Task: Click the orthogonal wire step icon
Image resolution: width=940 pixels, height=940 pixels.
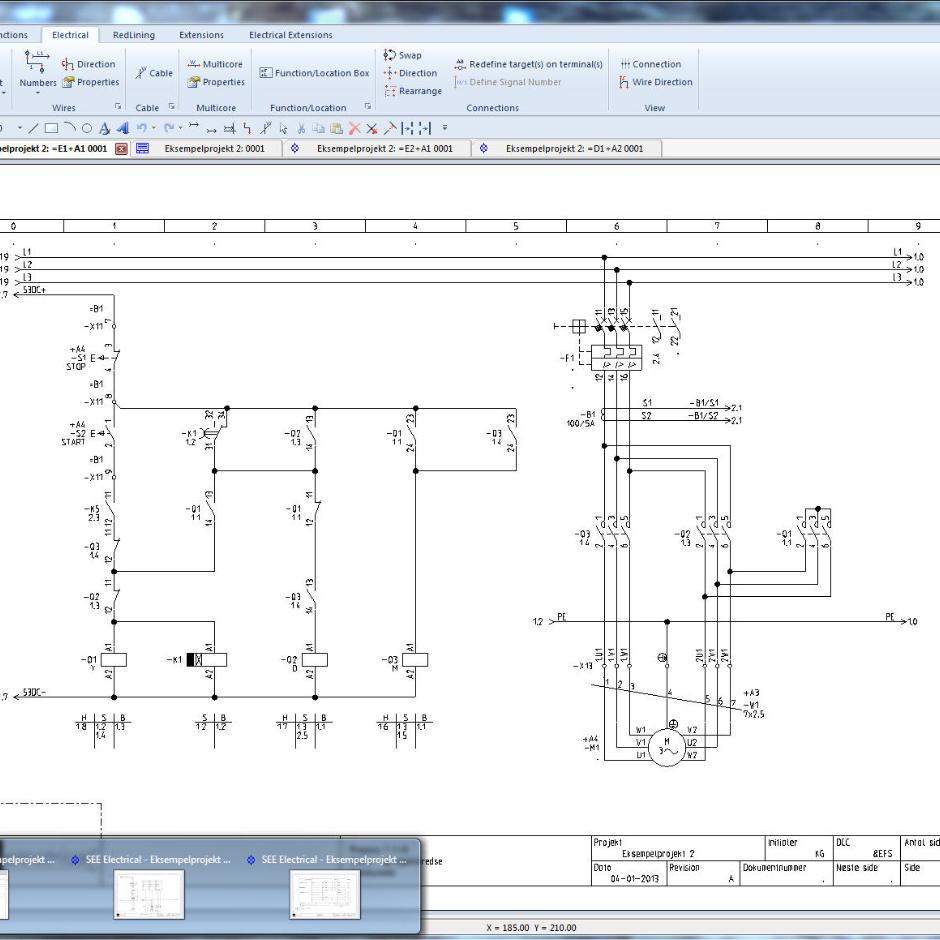Action: pos(247,128)
